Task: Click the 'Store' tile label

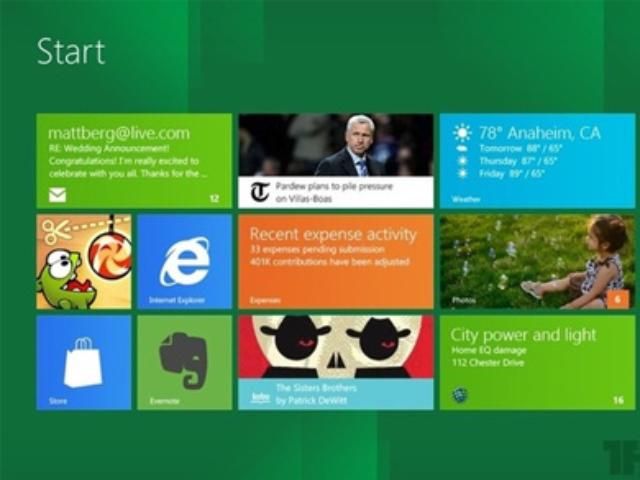Action: [58, 401]
